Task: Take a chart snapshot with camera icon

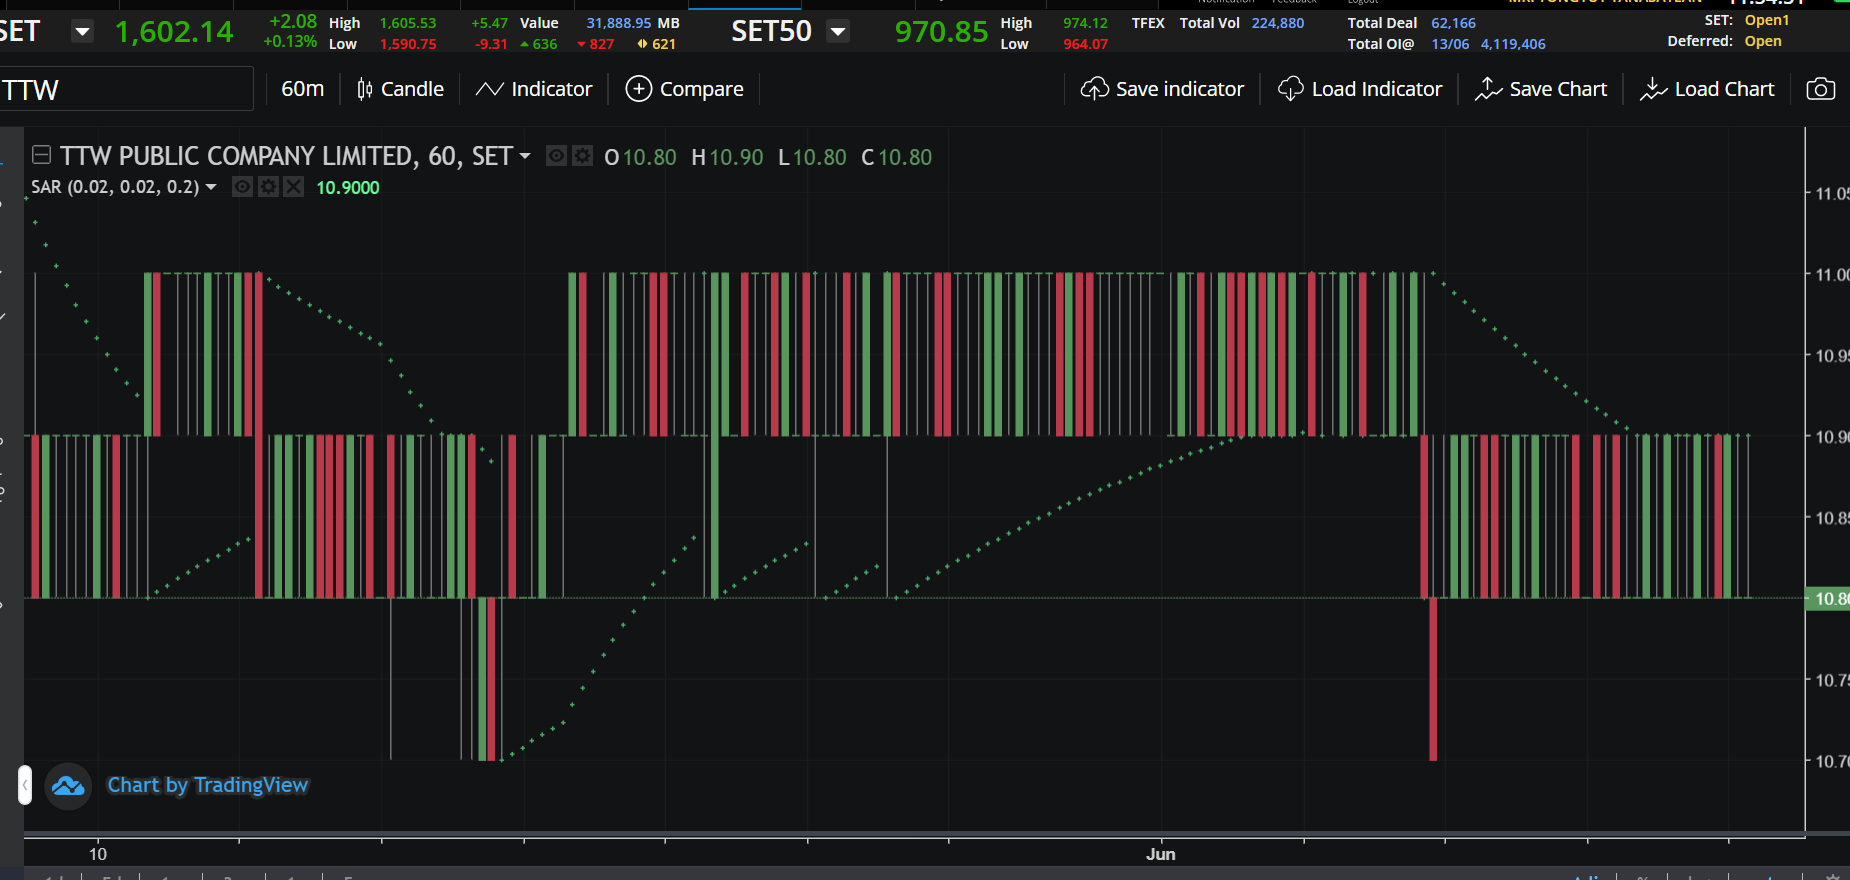Action: (1820, 89)
